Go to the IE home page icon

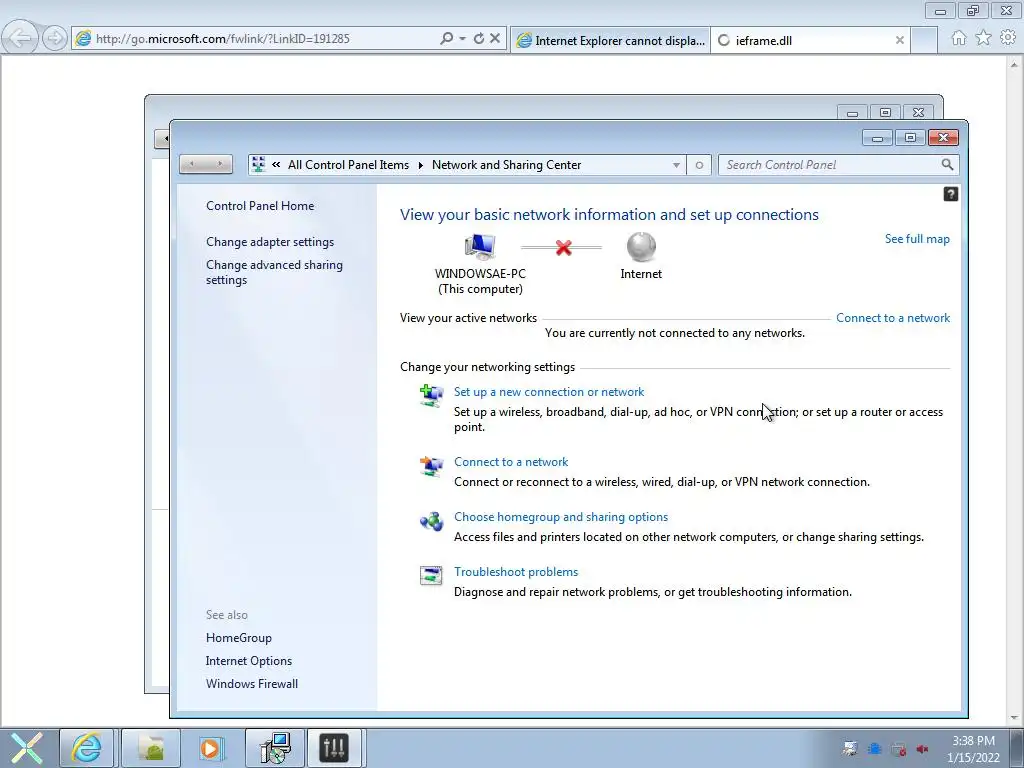click(x=959, y=38)
